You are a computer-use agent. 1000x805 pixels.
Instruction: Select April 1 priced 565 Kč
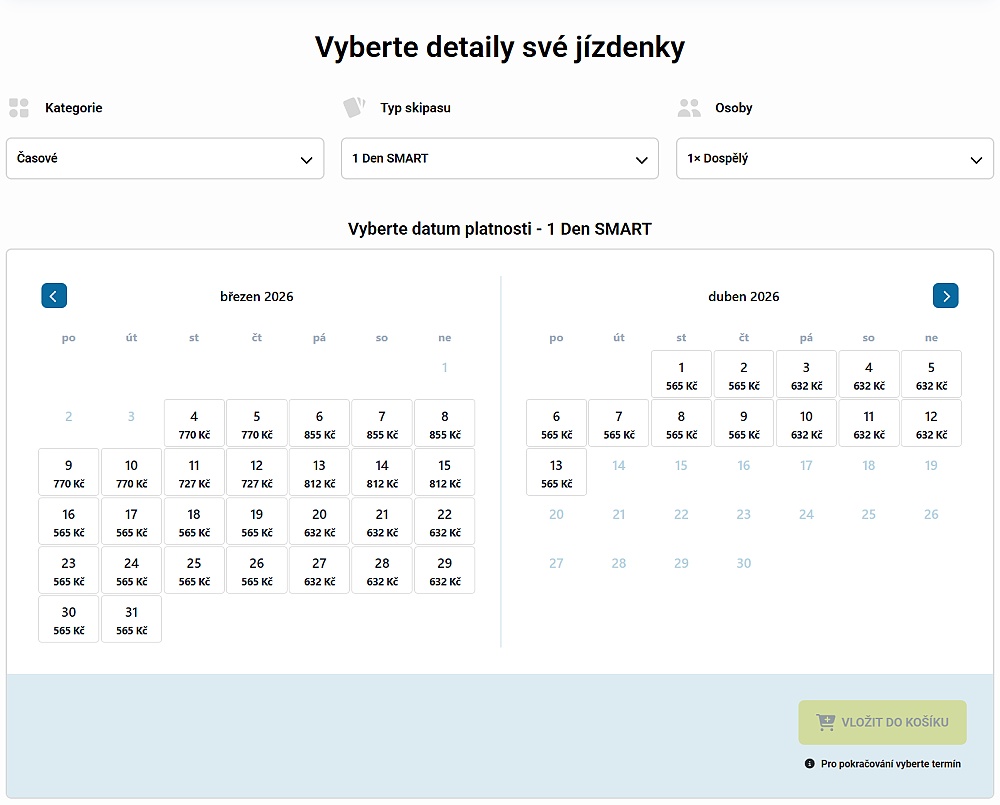click(681, 374)
